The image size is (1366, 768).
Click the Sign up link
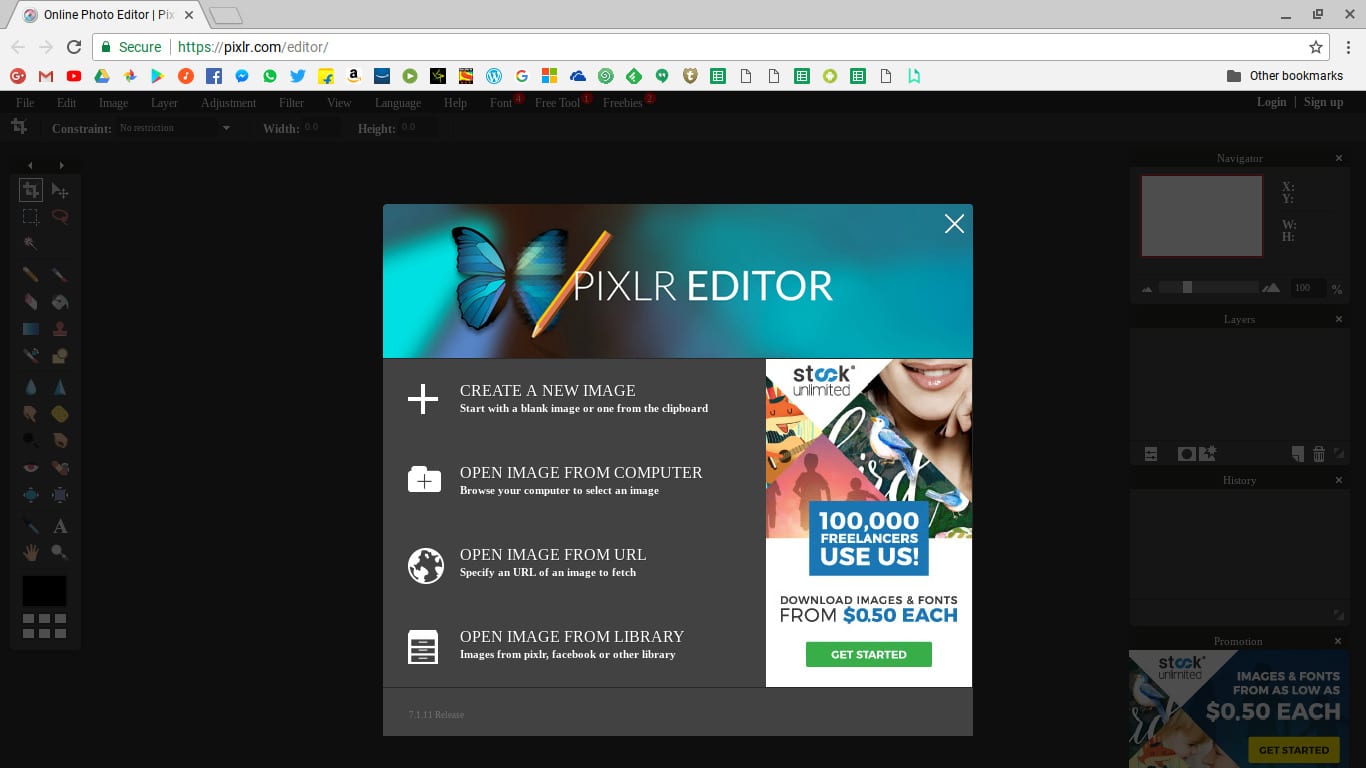coord(1323,102)
